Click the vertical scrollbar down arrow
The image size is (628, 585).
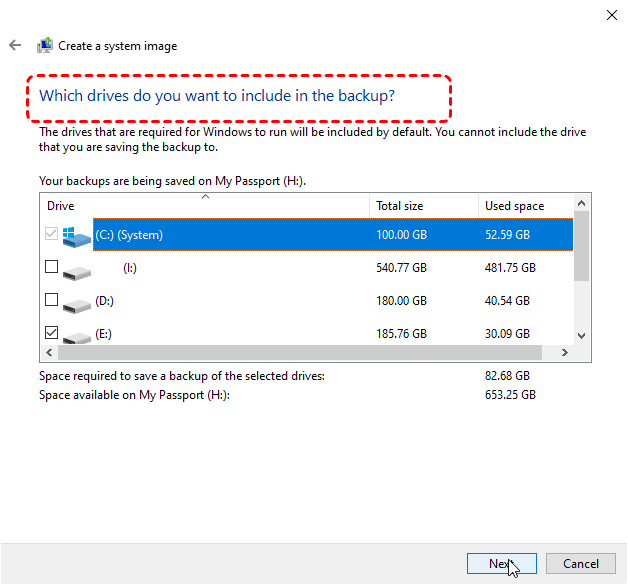582,337
